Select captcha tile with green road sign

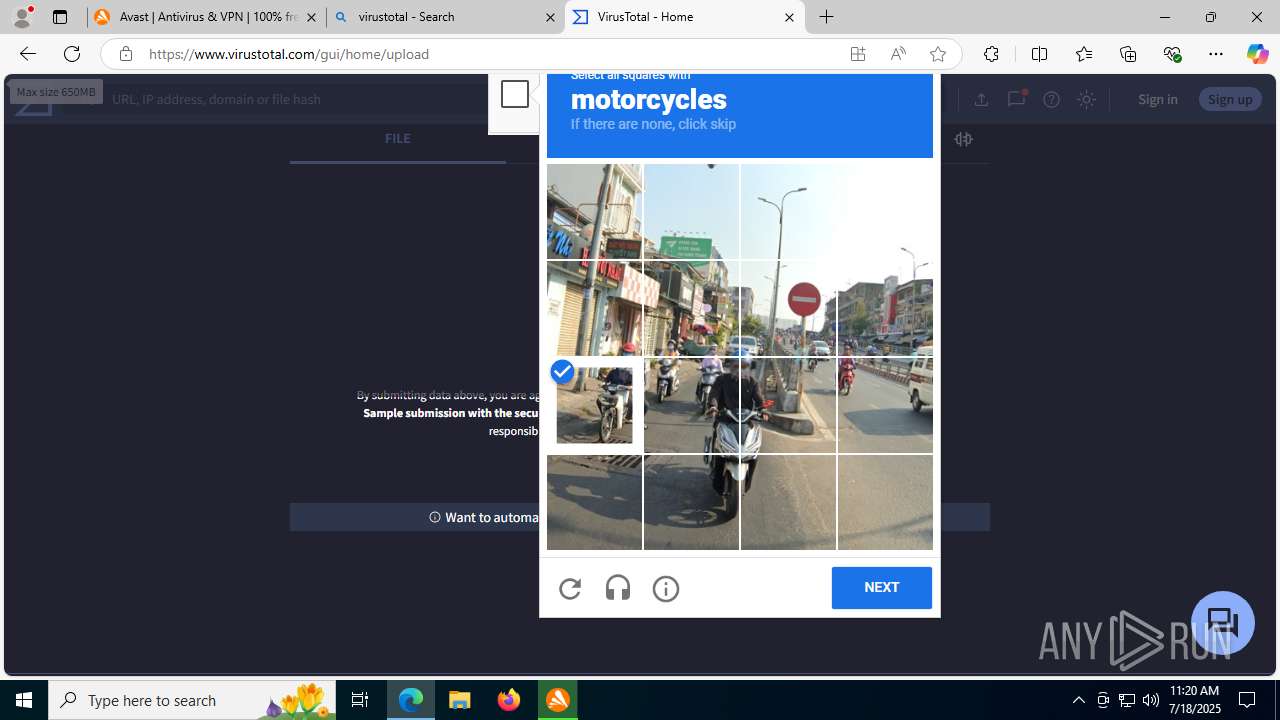pyautogui.click(x=691, y=211)
